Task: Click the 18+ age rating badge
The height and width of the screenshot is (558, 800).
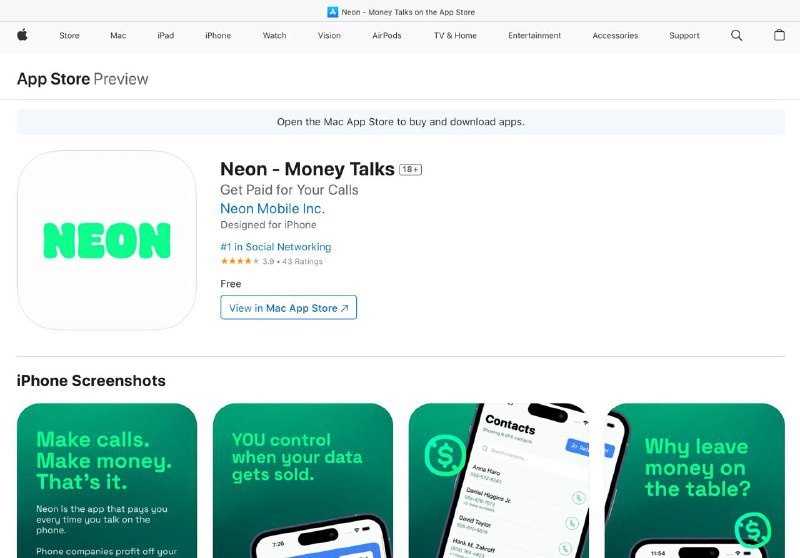Action: (410, 169)
